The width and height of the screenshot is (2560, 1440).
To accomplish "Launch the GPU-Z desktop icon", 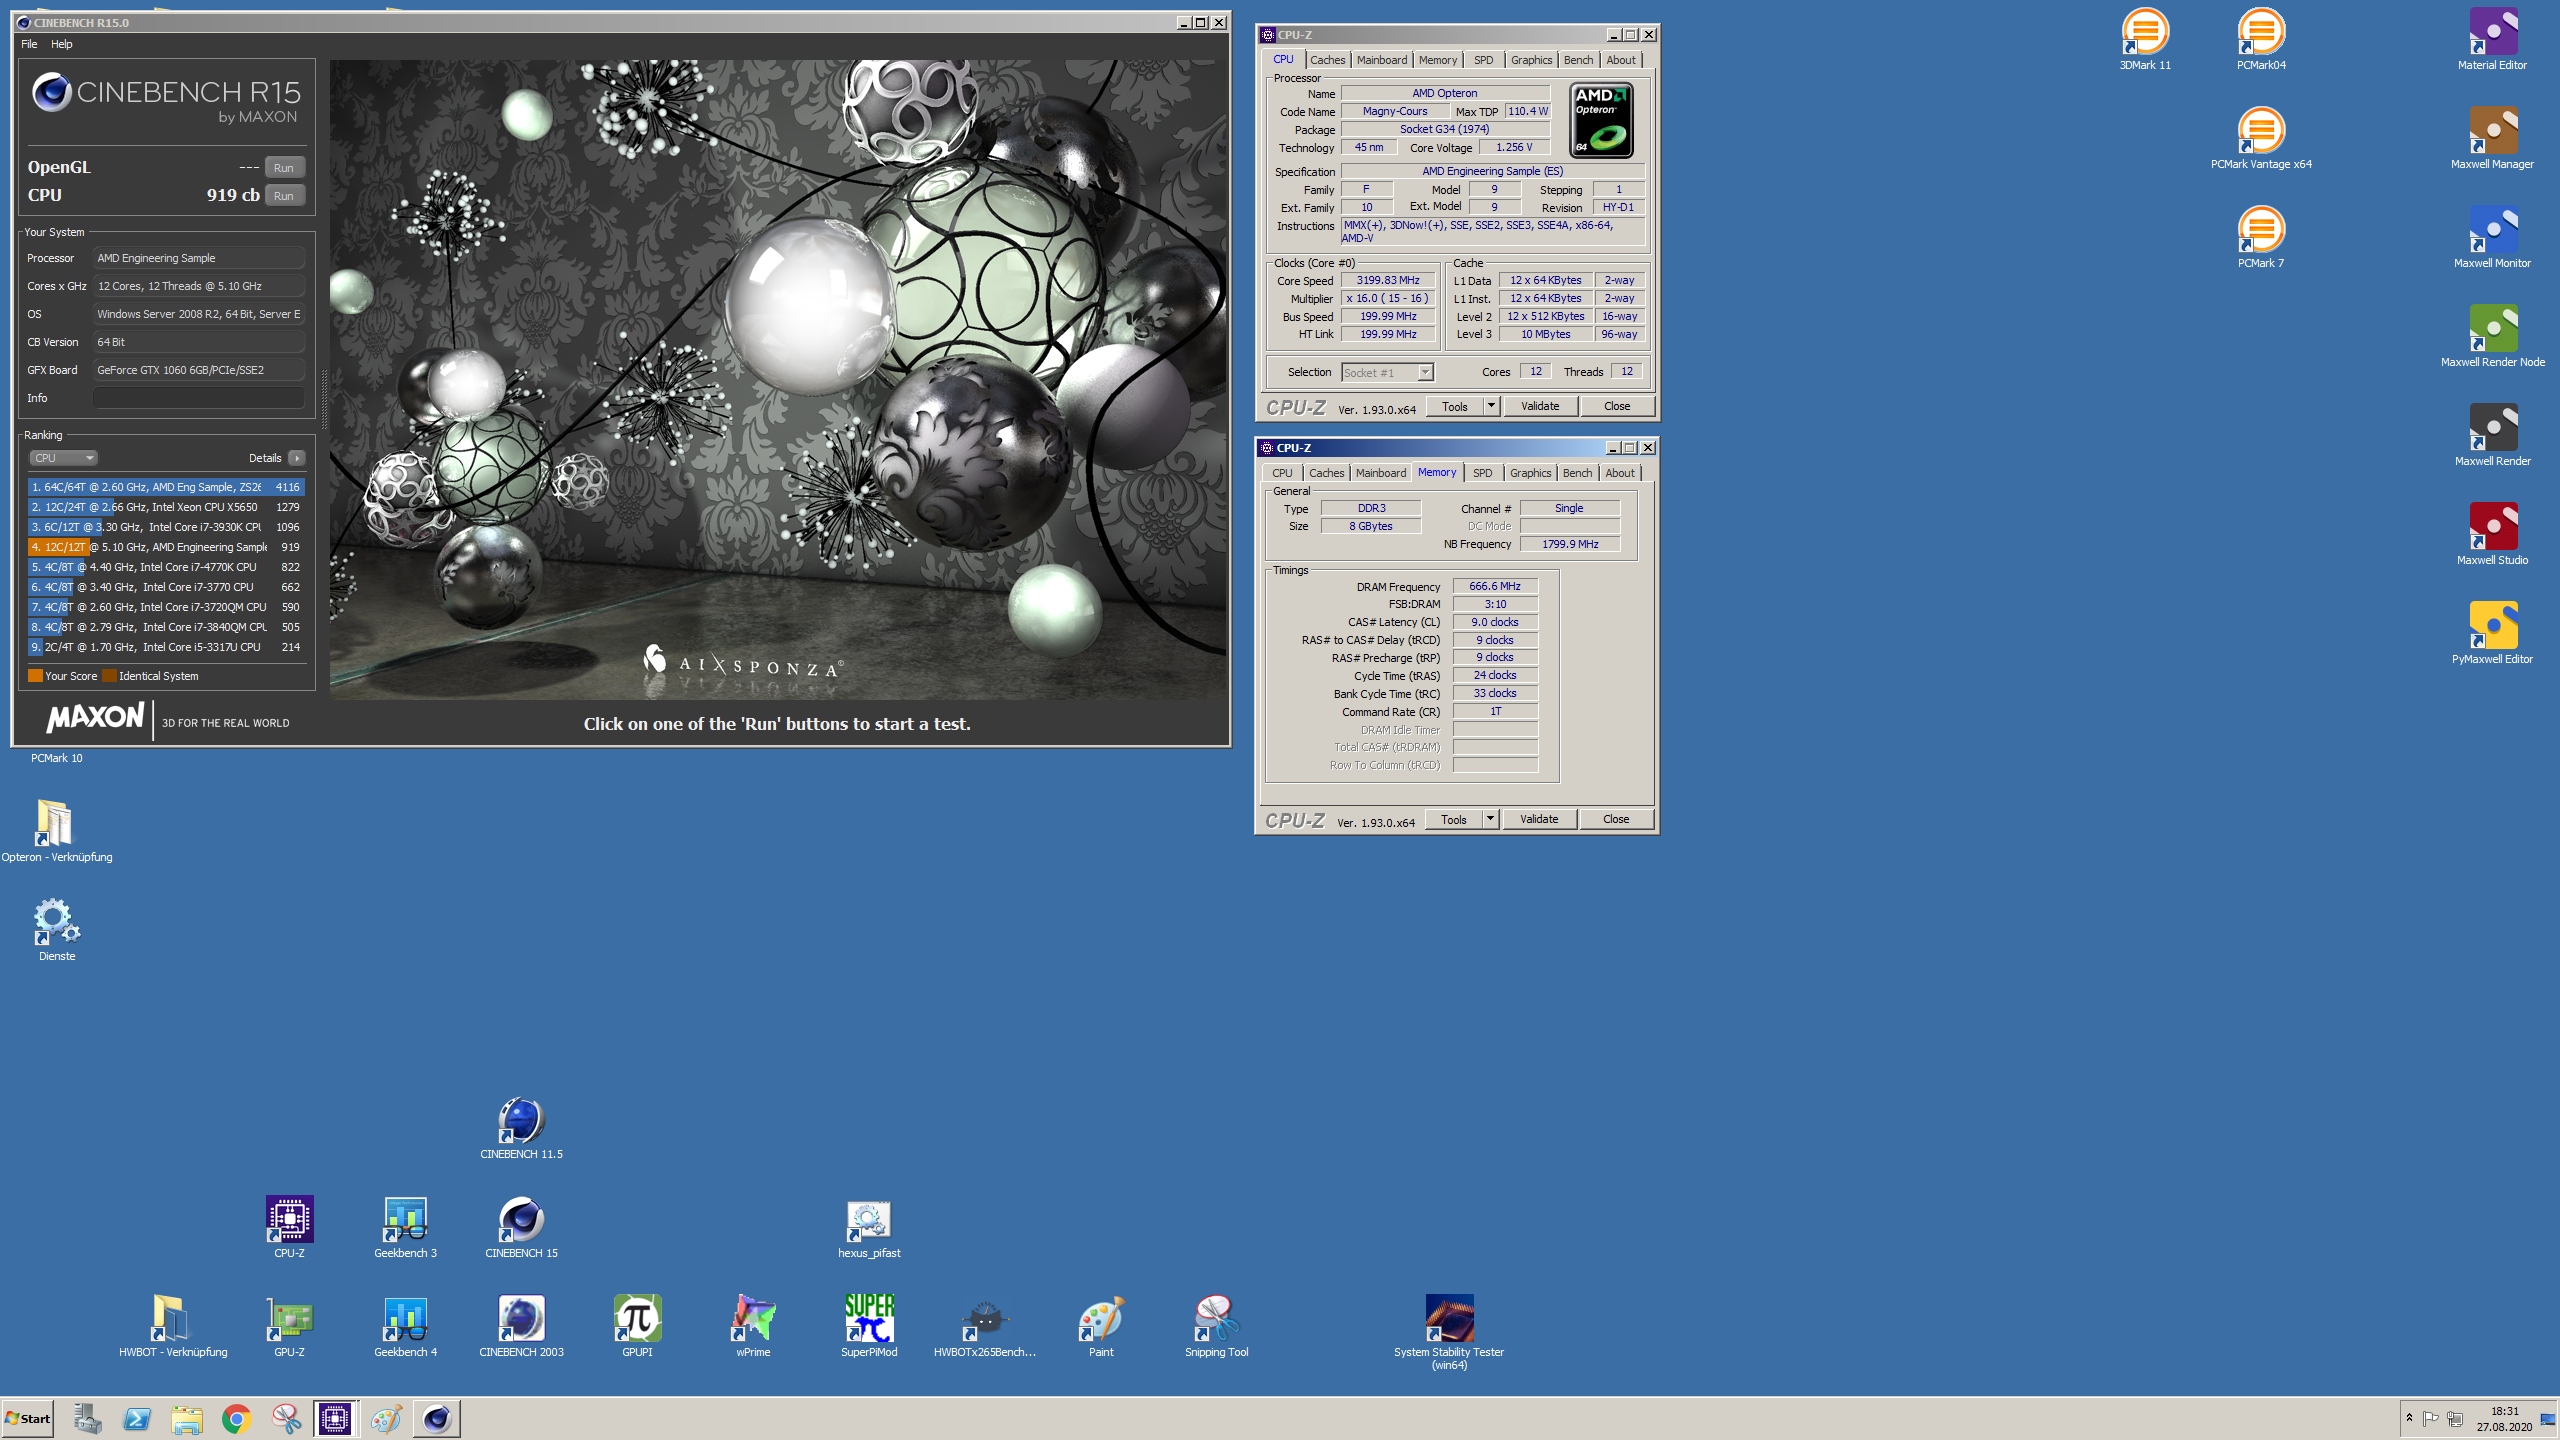I will tap(289, 1326).
